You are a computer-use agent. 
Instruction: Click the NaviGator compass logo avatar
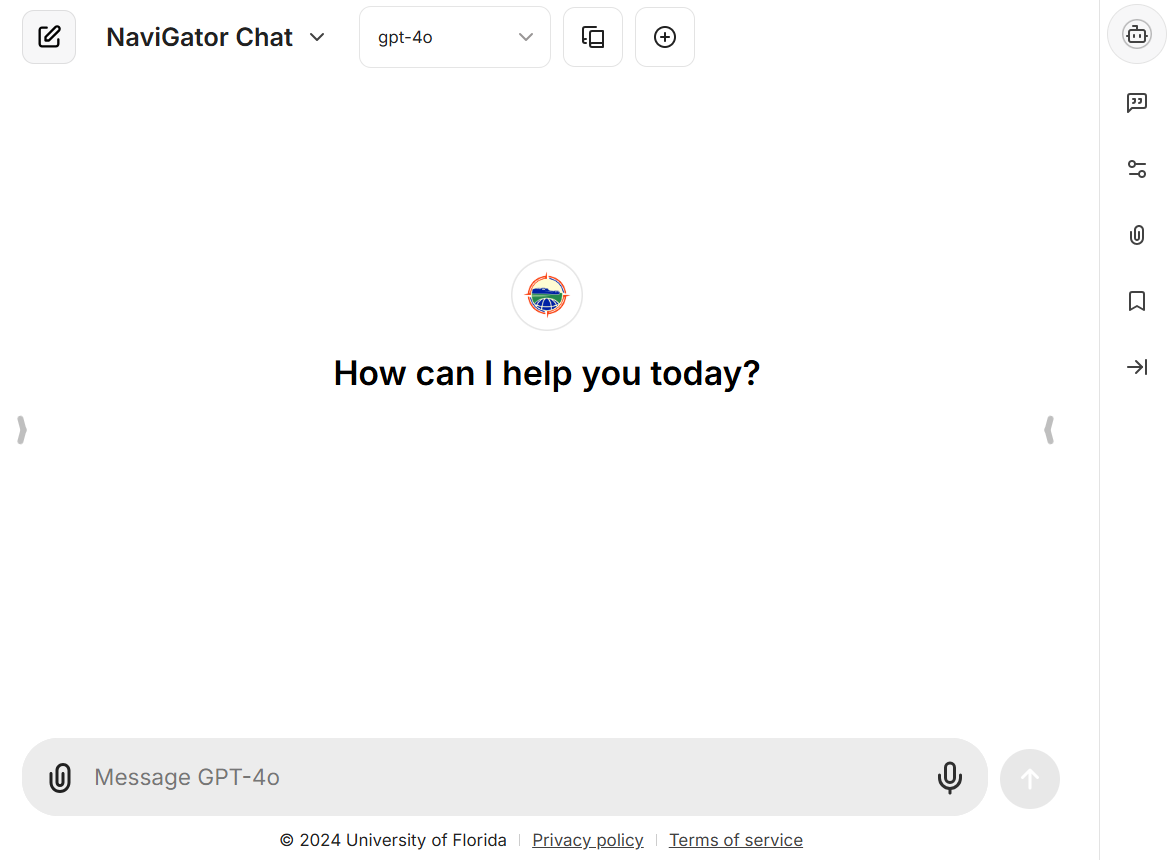coord(547,295)
